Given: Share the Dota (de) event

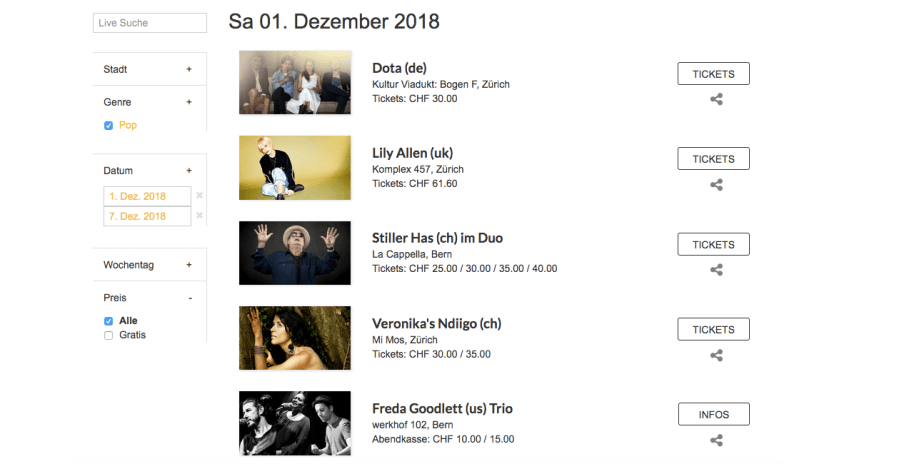Looking at the screenshot, I should tap(716, 99).
